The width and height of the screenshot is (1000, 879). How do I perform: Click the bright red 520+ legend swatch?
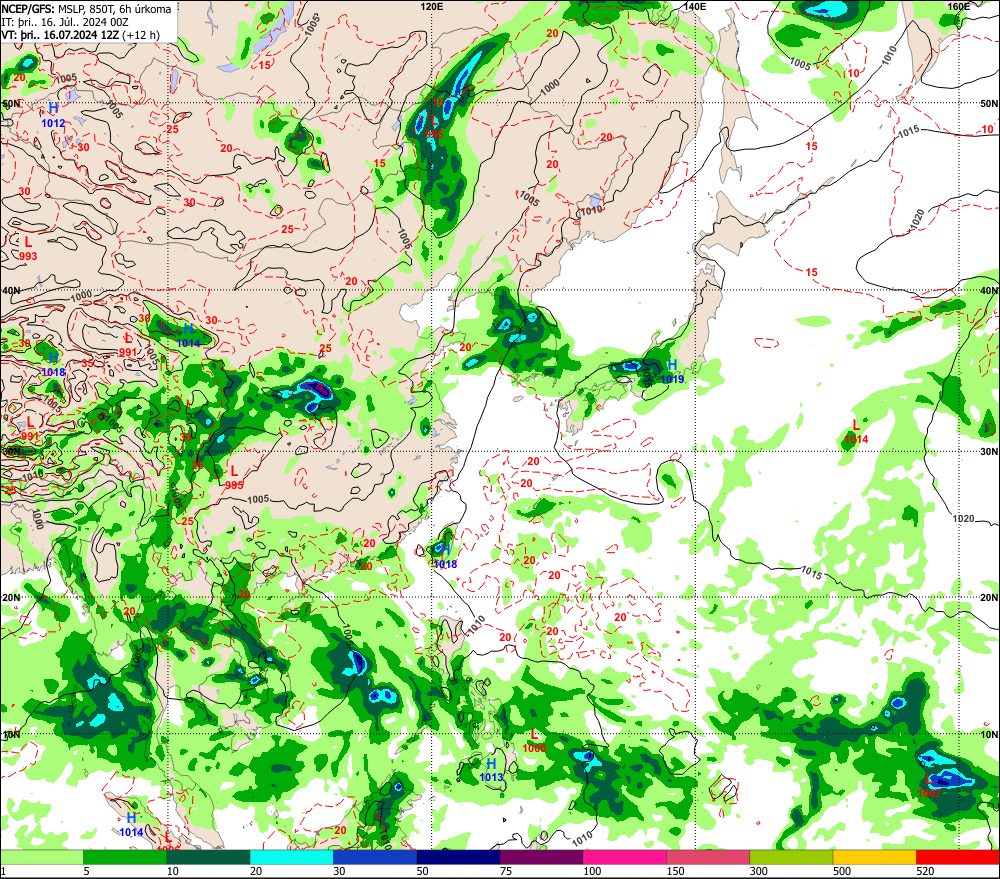click(x=957, y=857)
